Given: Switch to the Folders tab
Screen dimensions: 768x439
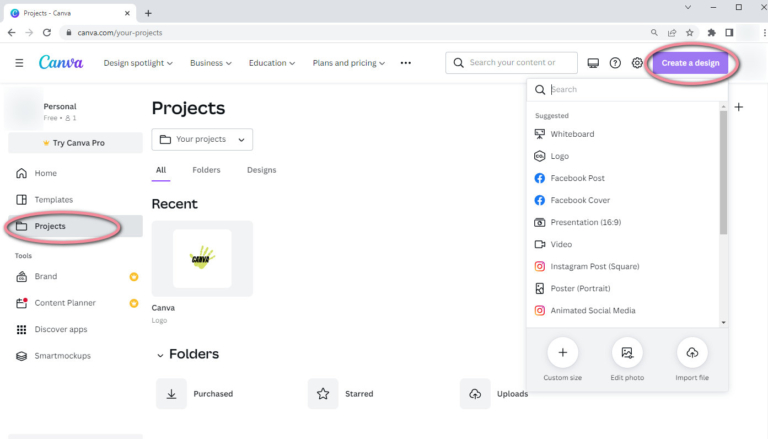Looking at the screenshot, I should [206, 170].
